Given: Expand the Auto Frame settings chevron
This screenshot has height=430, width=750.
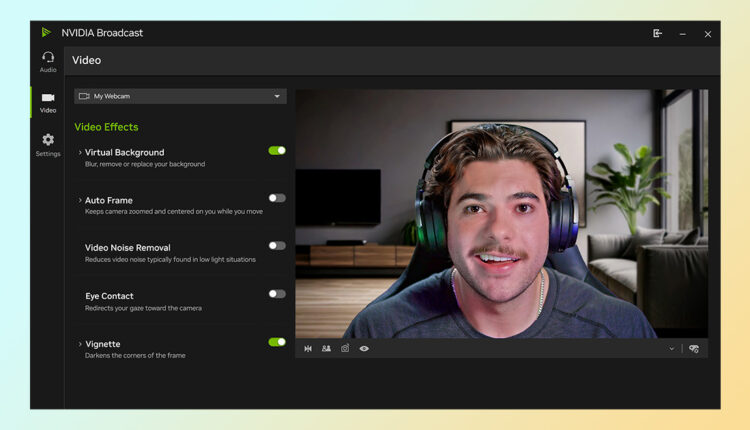Looking at the screenshot, I should (x=80, y=200).
